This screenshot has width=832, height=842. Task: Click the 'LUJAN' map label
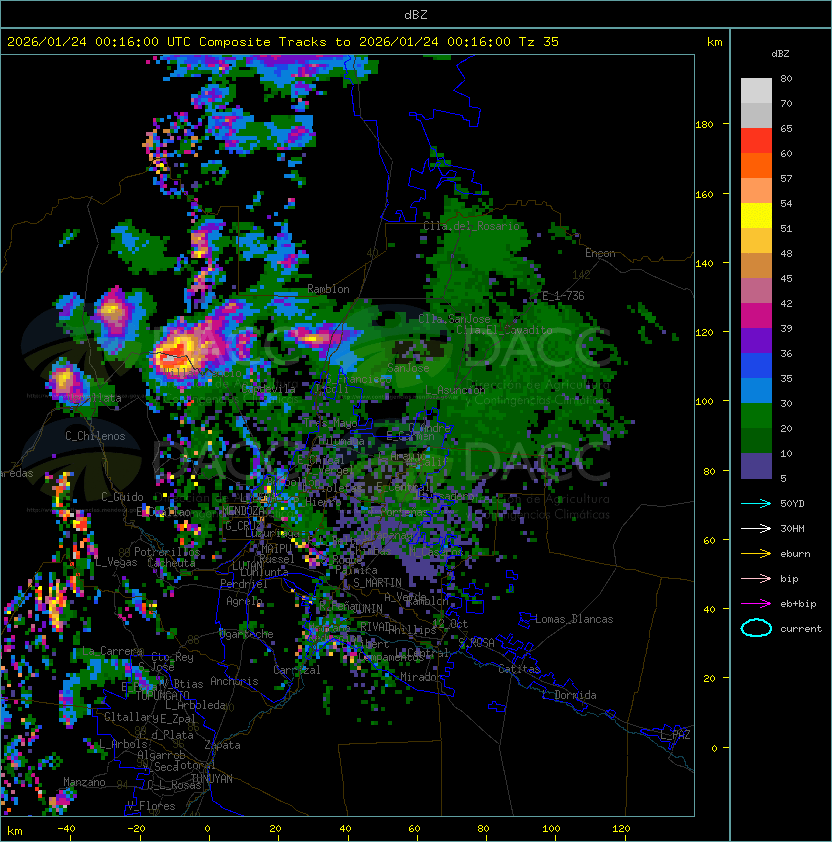pyautogui.click(x=248, y=566)
